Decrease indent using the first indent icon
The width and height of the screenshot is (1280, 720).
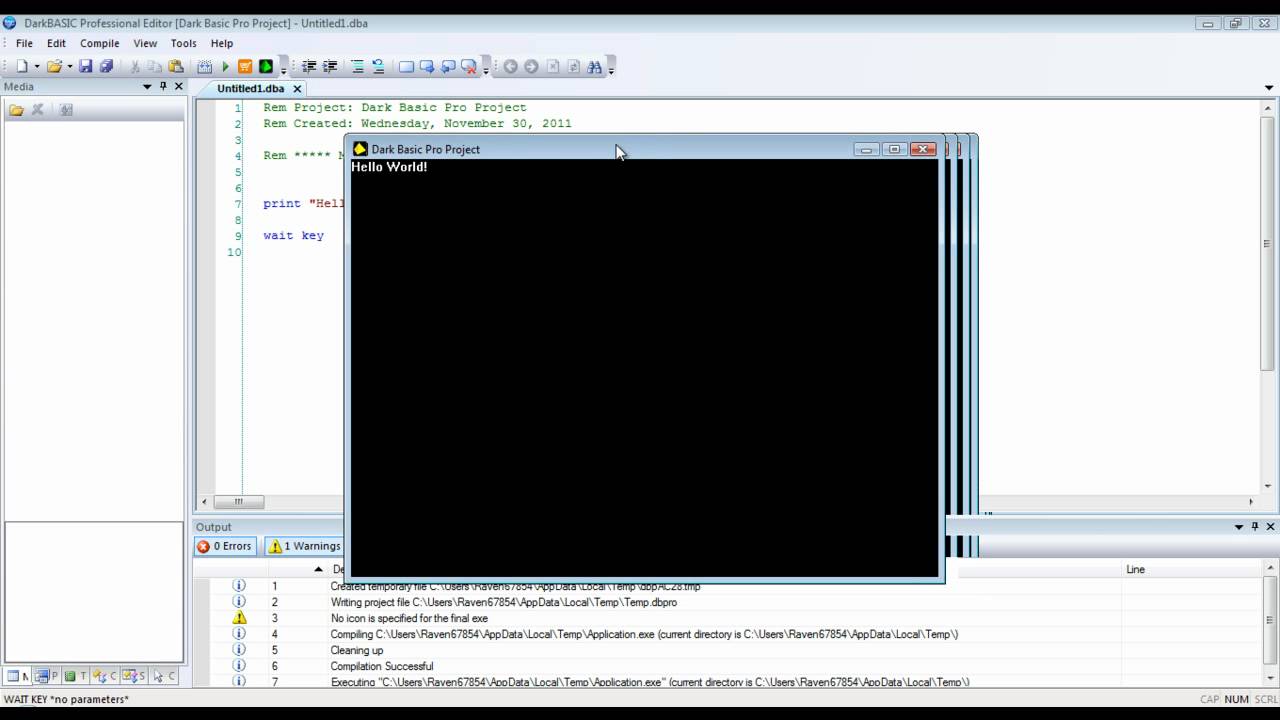coord(309,66)
